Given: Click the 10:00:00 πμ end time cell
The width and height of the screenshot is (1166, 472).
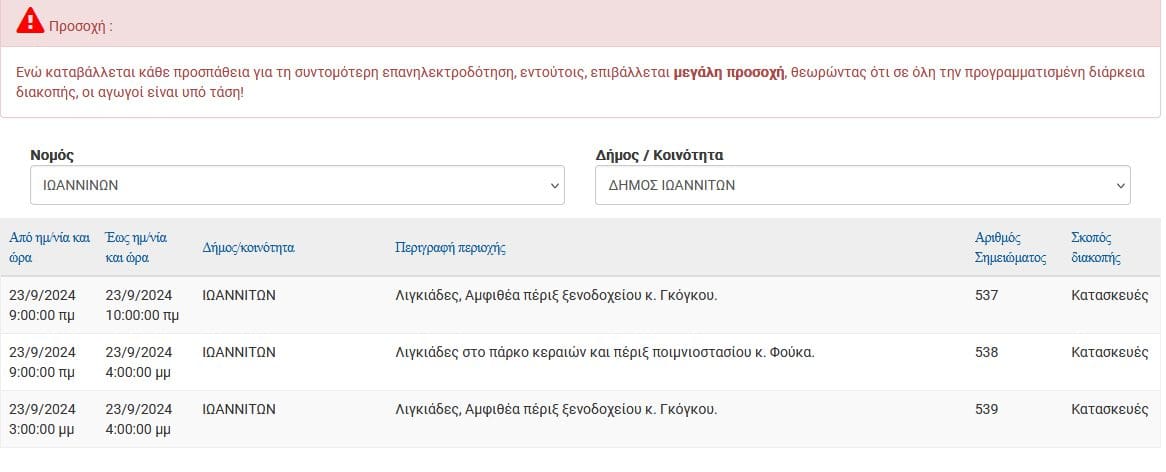Looking at the screenshot, I should 142,315.
